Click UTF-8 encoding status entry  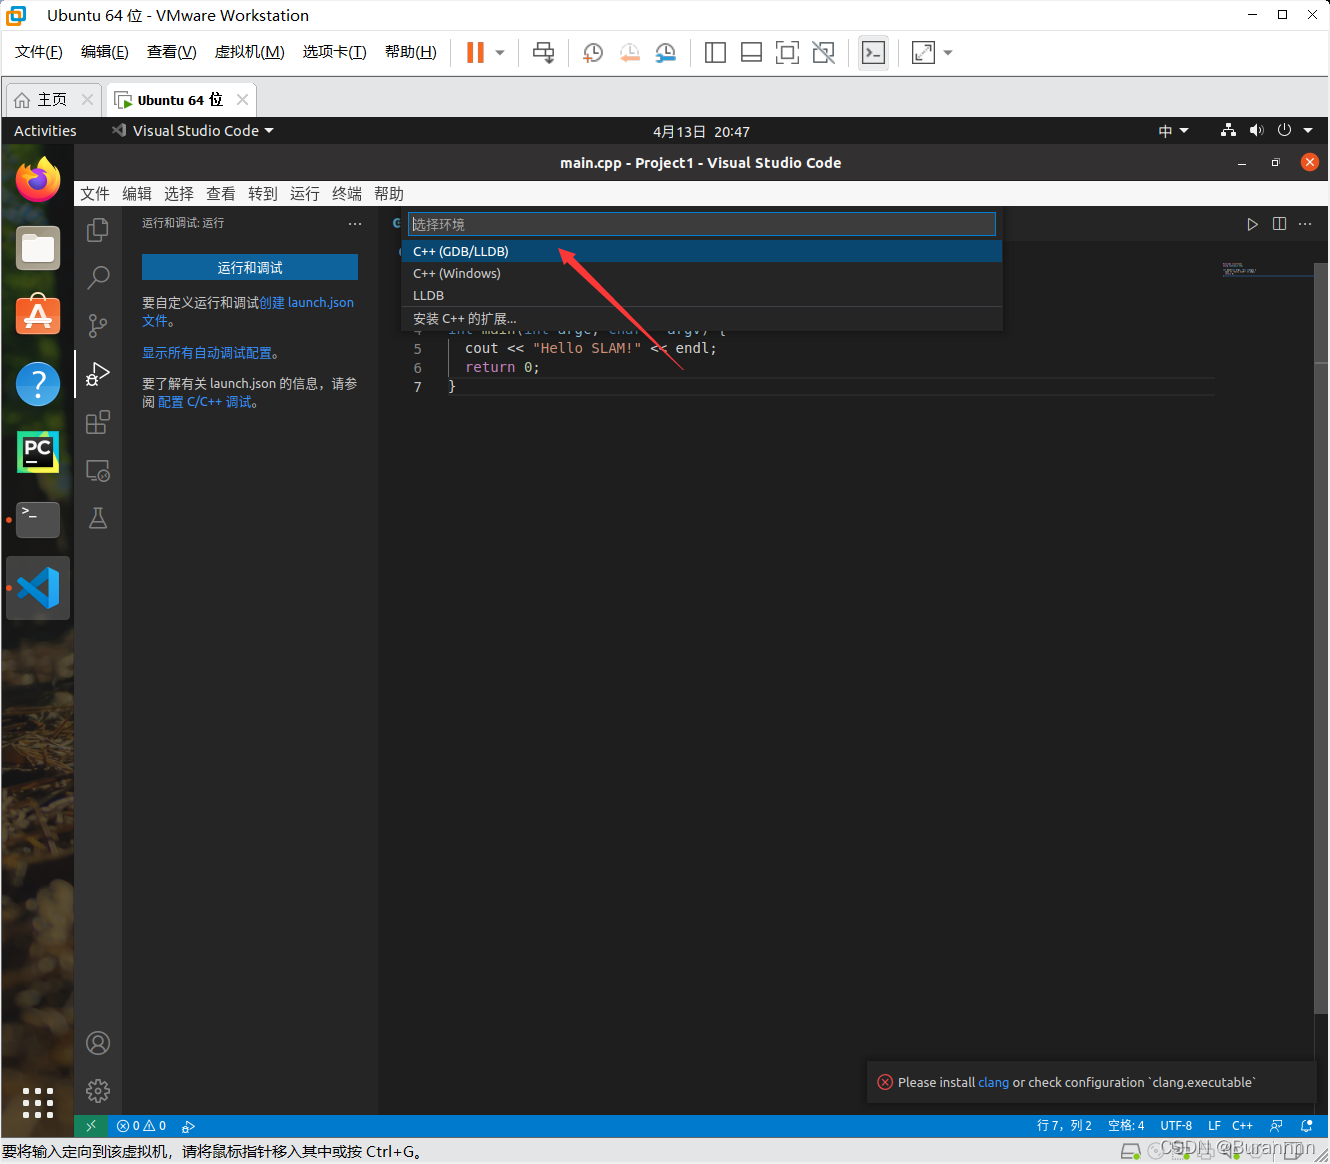[1176, 1126]
